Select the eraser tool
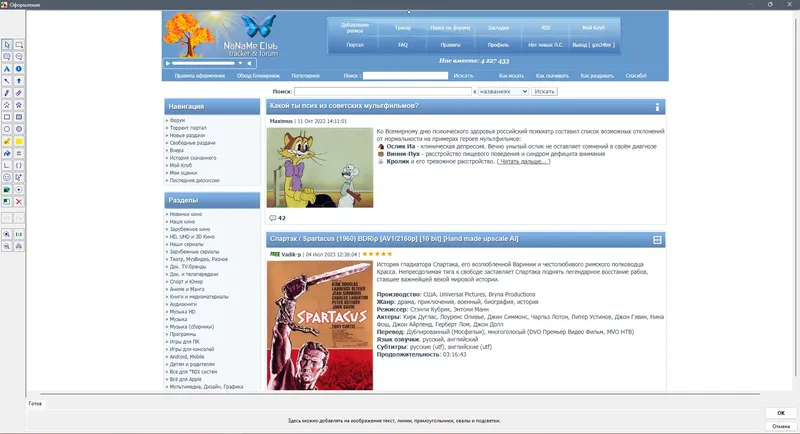 [19, 93]
